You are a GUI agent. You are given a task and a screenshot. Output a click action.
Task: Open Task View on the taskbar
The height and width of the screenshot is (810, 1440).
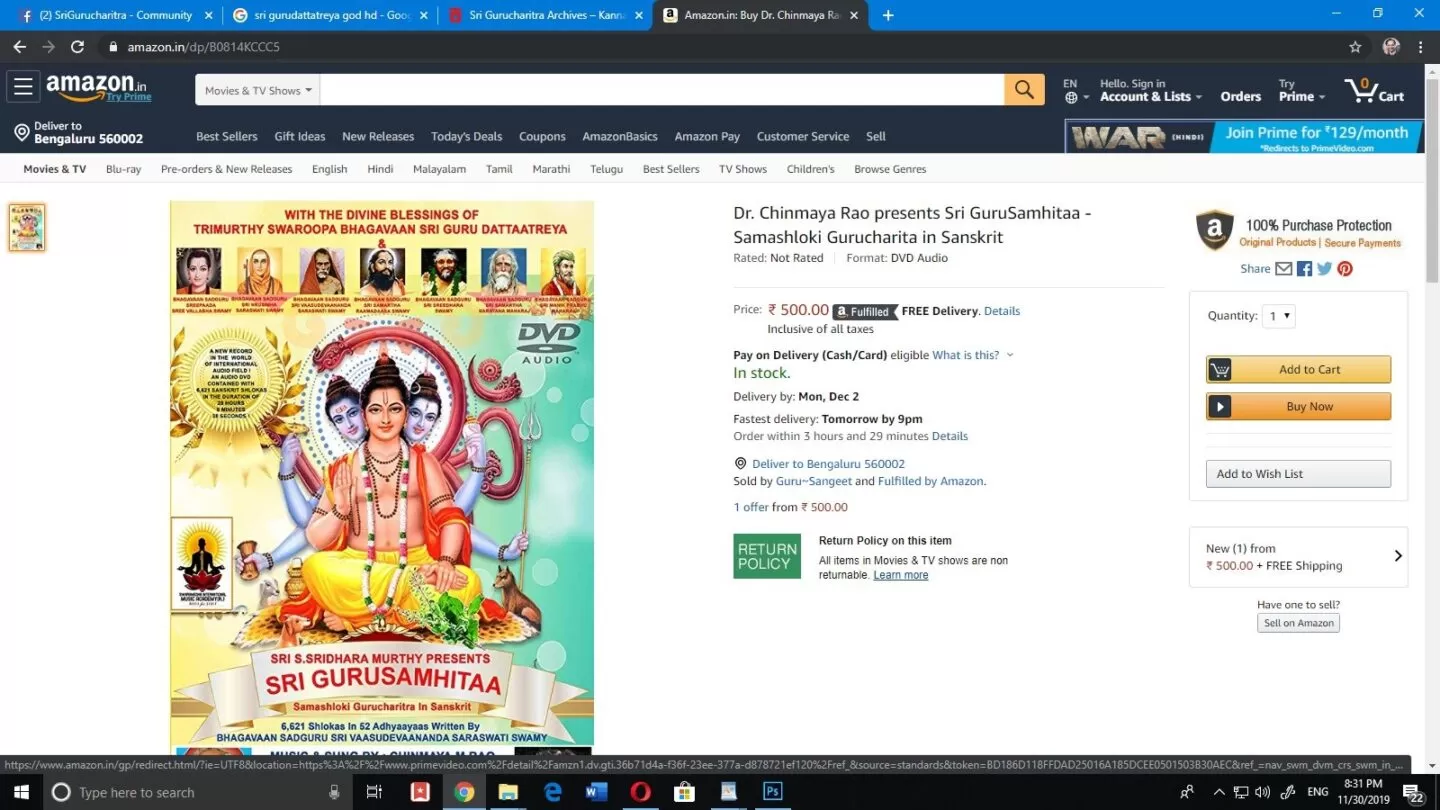coord(375,792)
